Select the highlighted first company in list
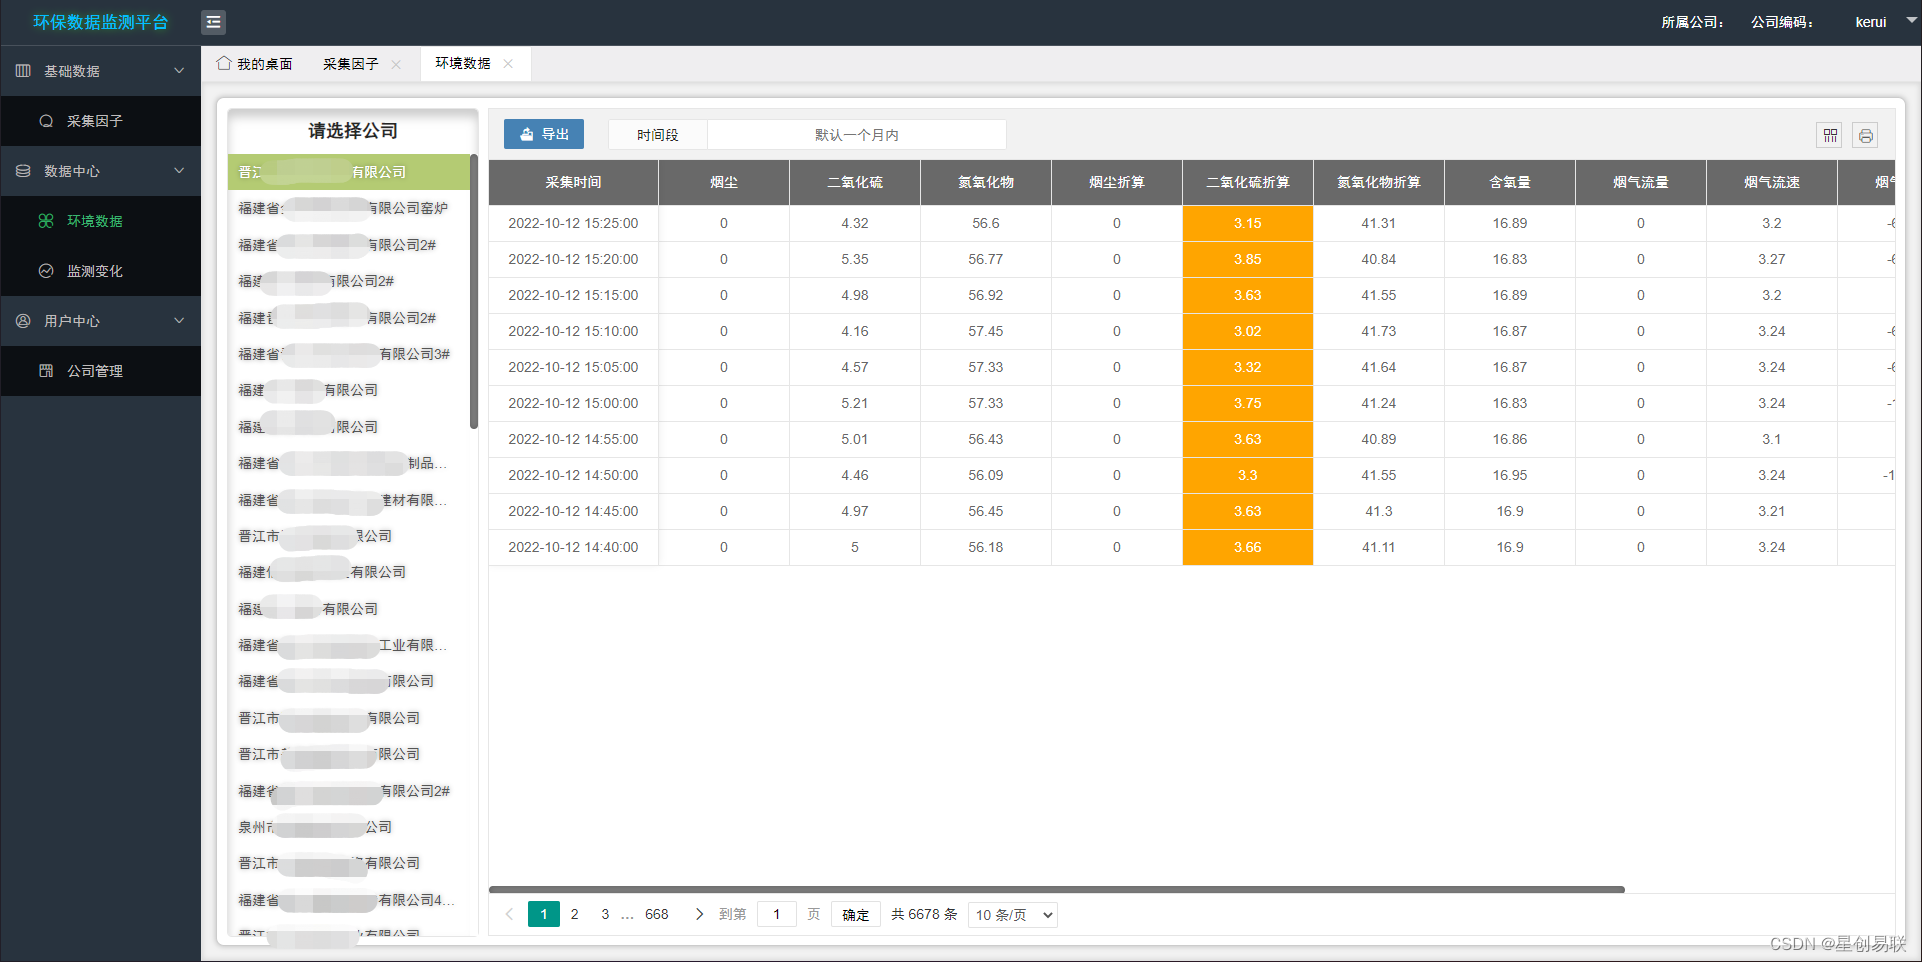Image resolution: width=1922 pixels, height=962 pixels. click(348, 172)
